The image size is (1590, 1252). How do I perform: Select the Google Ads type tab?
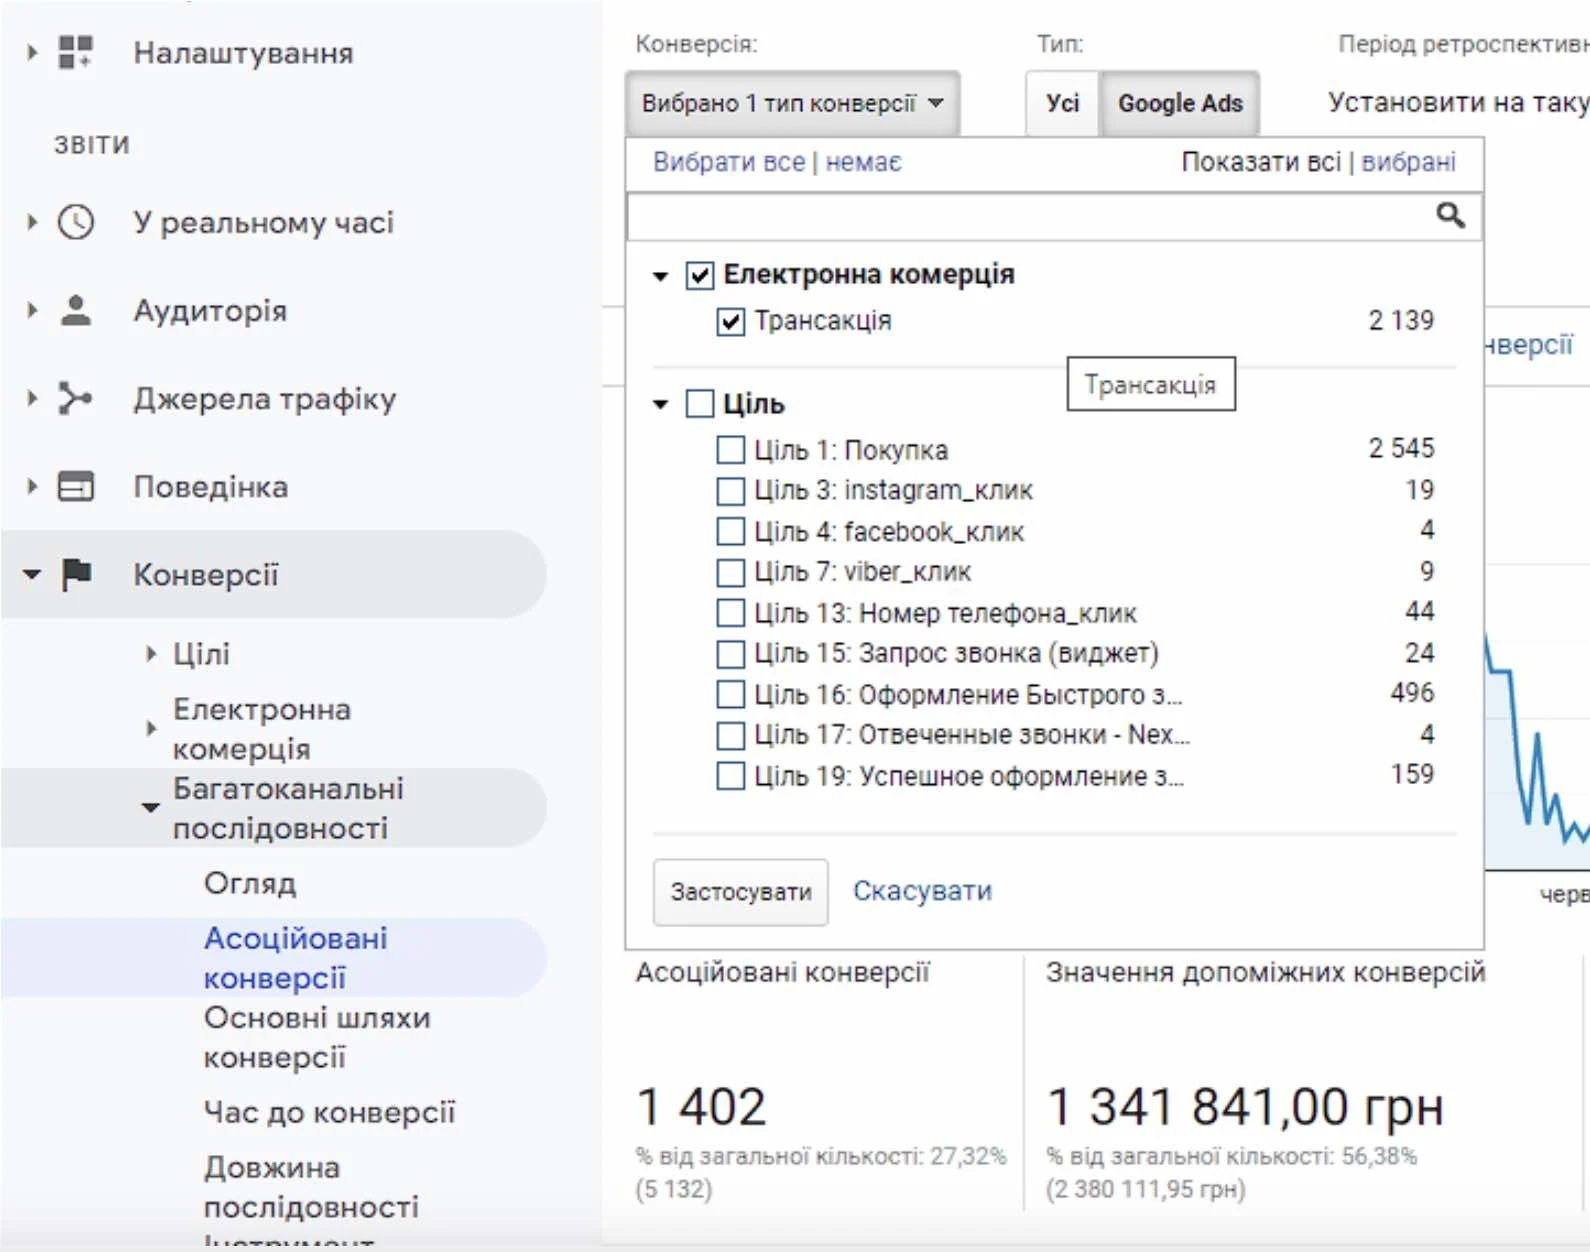pos(1180,103)
